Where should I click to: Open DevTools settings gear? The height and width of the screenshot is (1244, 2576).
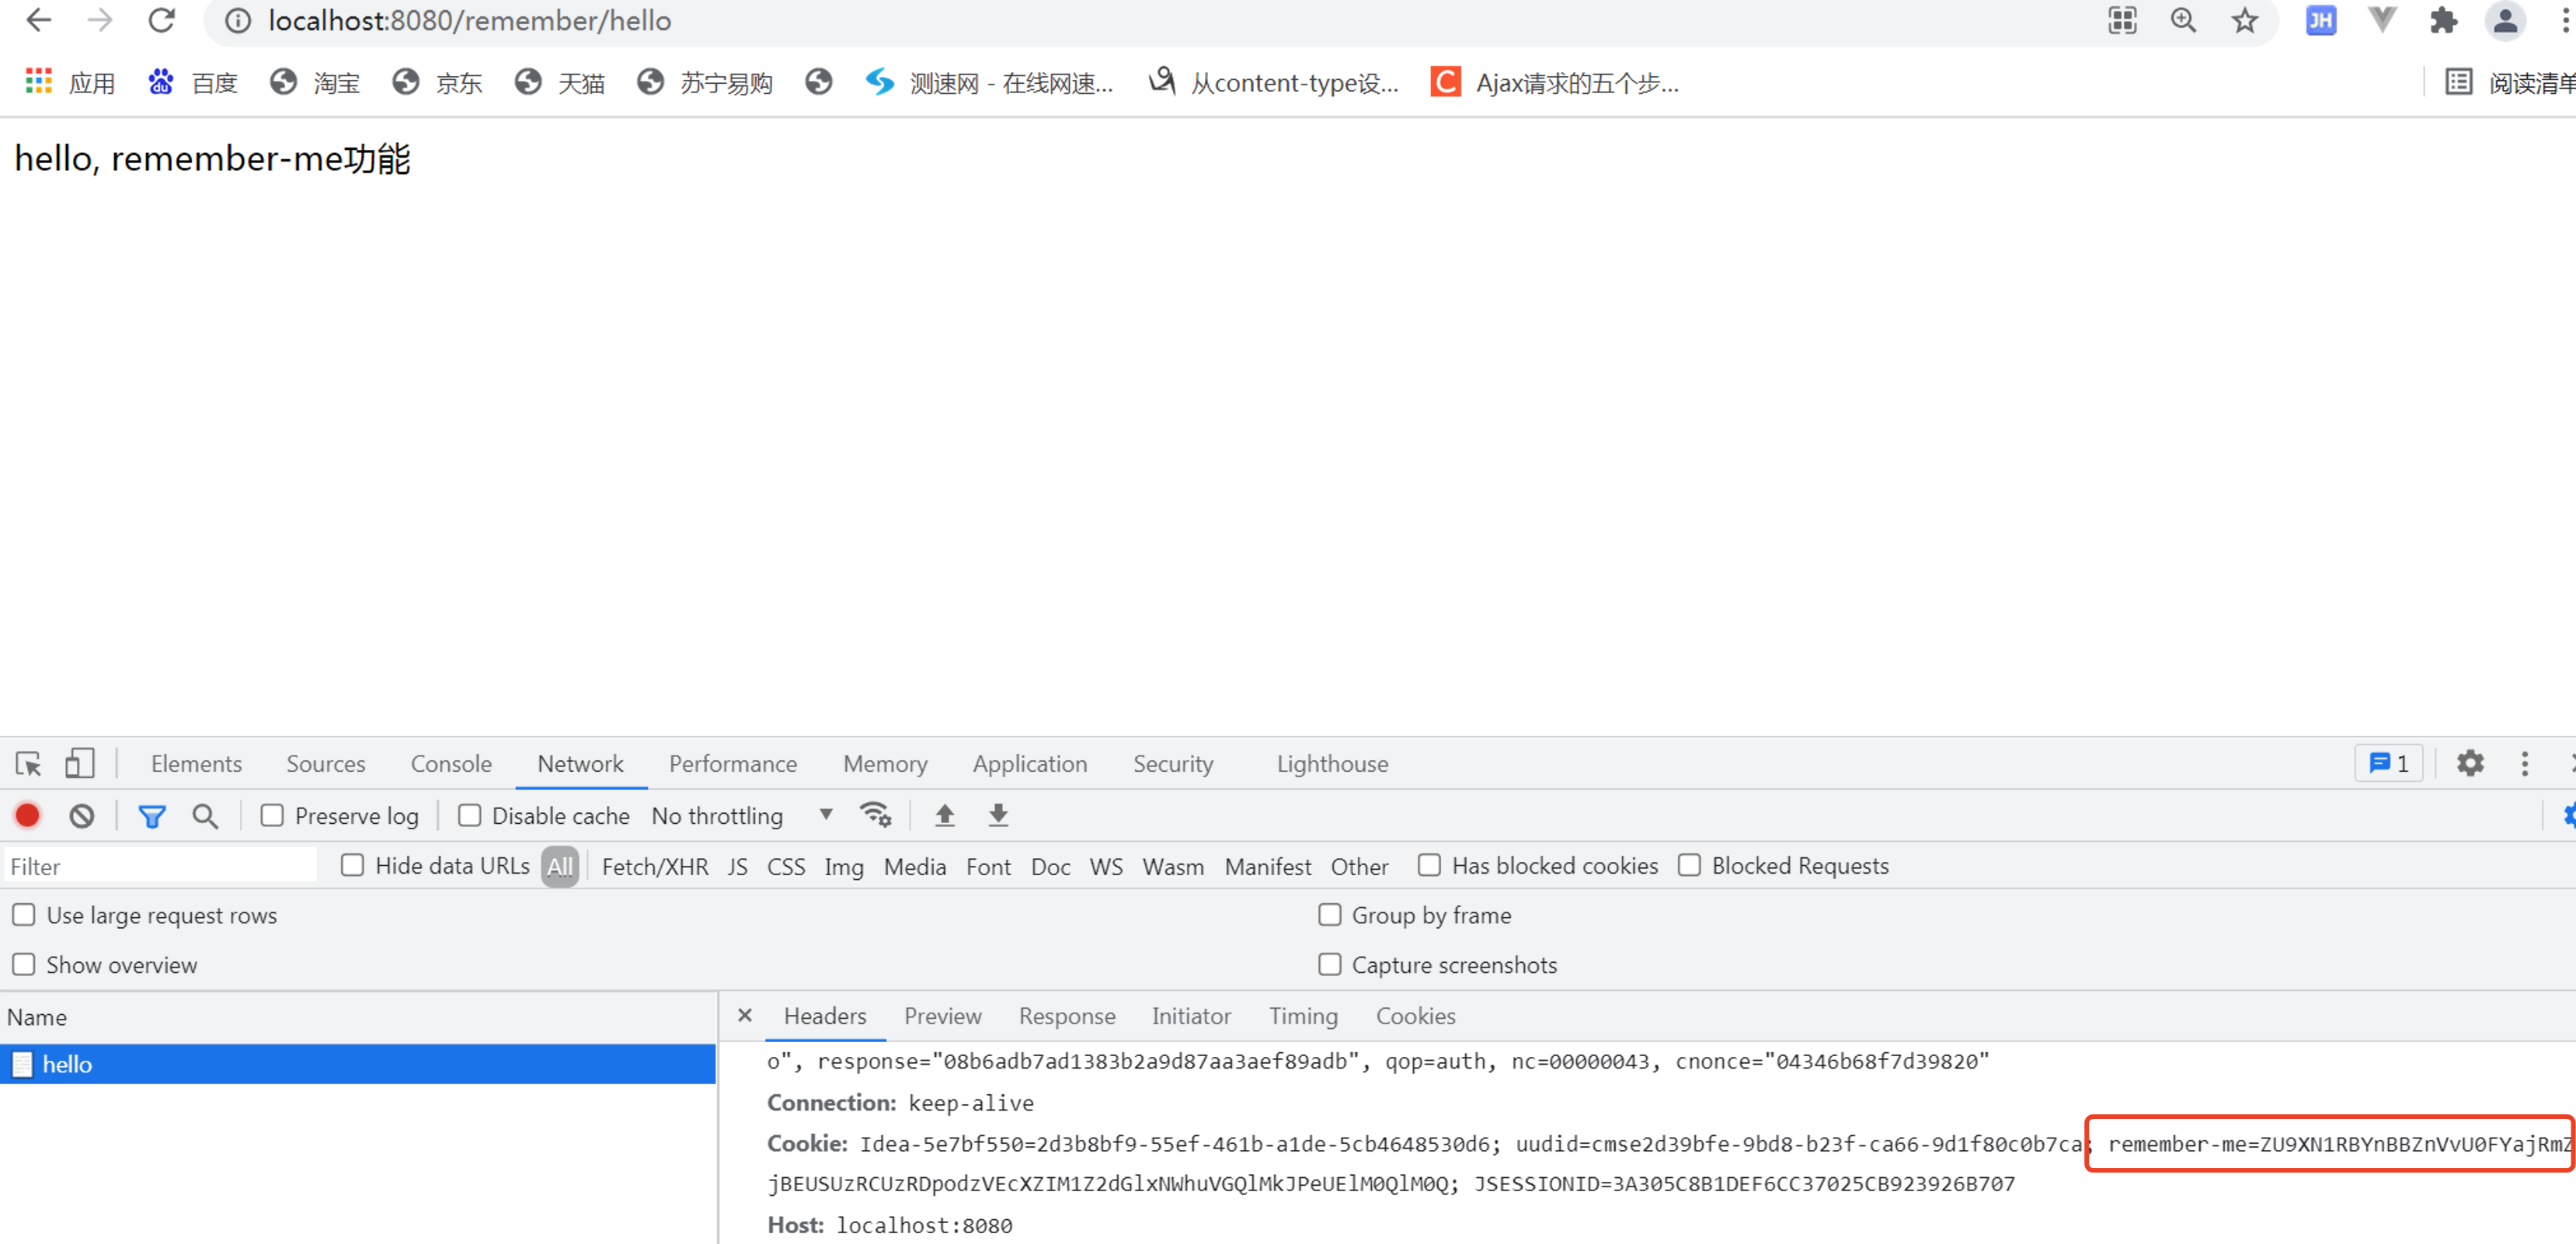2470,764
